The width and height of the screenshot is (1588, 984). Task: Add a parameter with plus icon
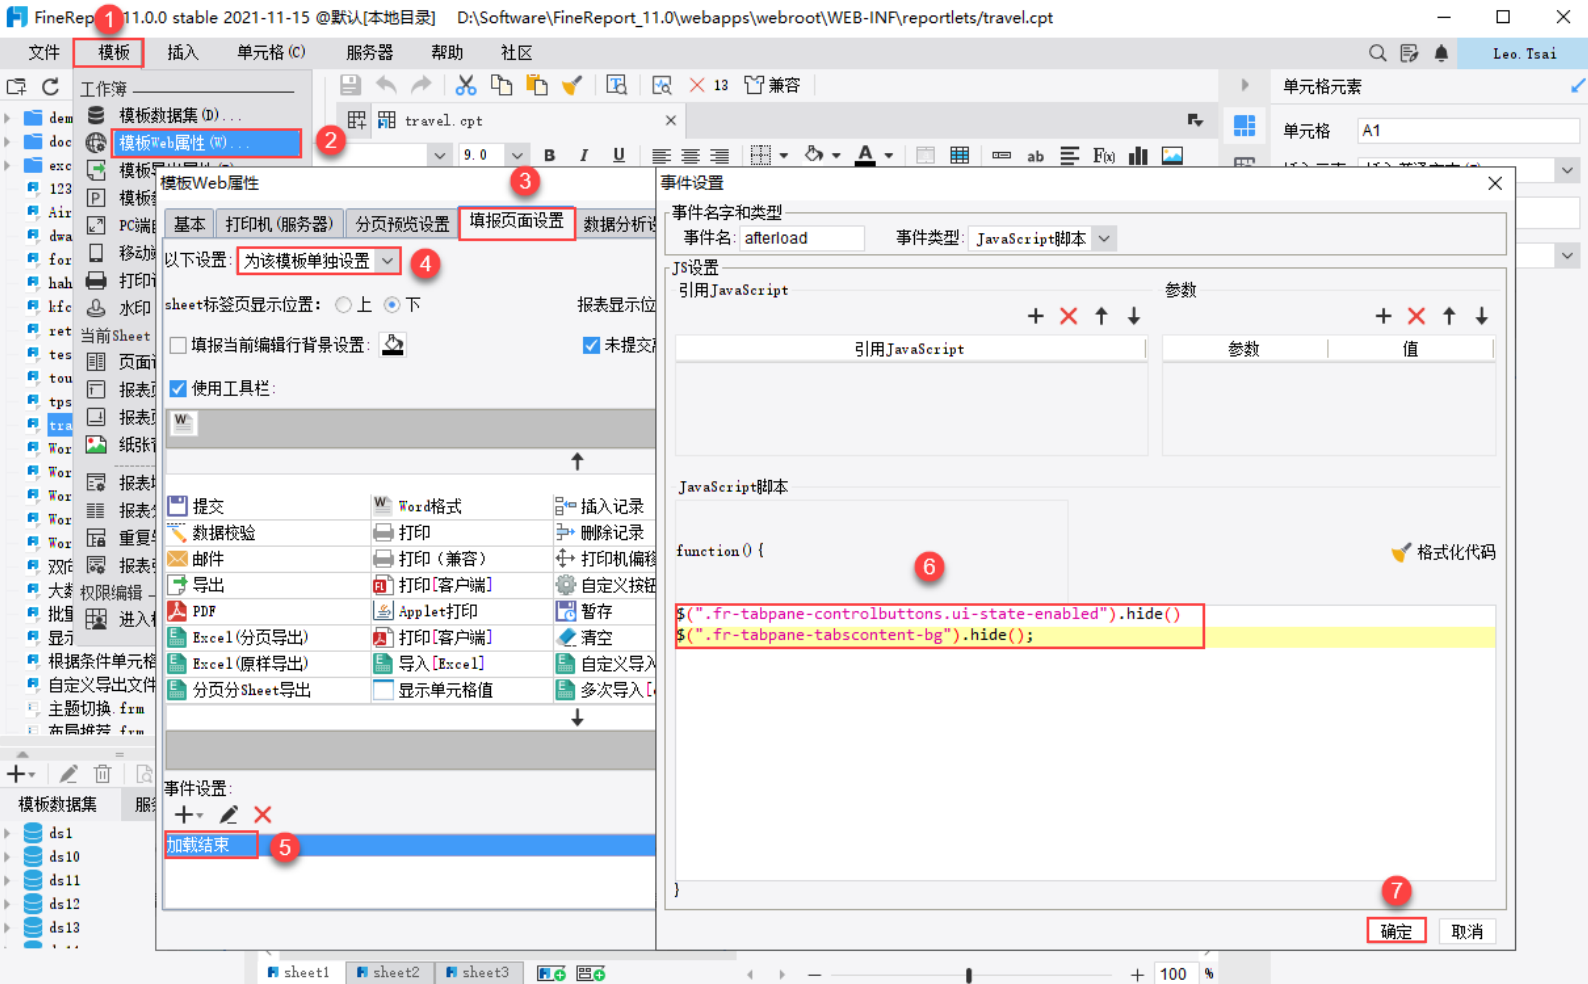click(1383, 316)
